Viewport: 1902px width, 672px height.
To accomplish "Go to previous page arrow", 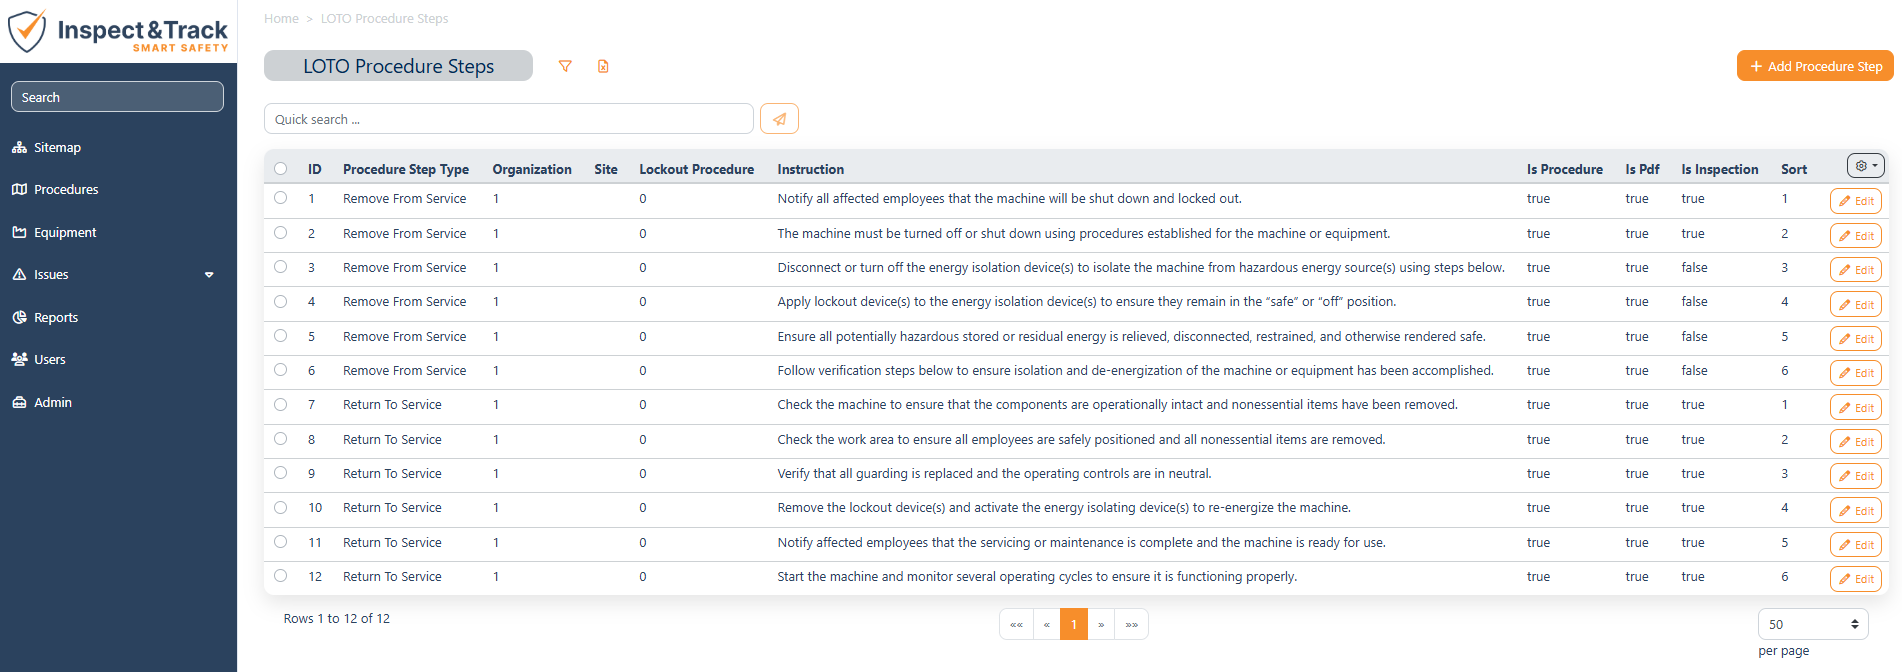I will coord(1046,624).
